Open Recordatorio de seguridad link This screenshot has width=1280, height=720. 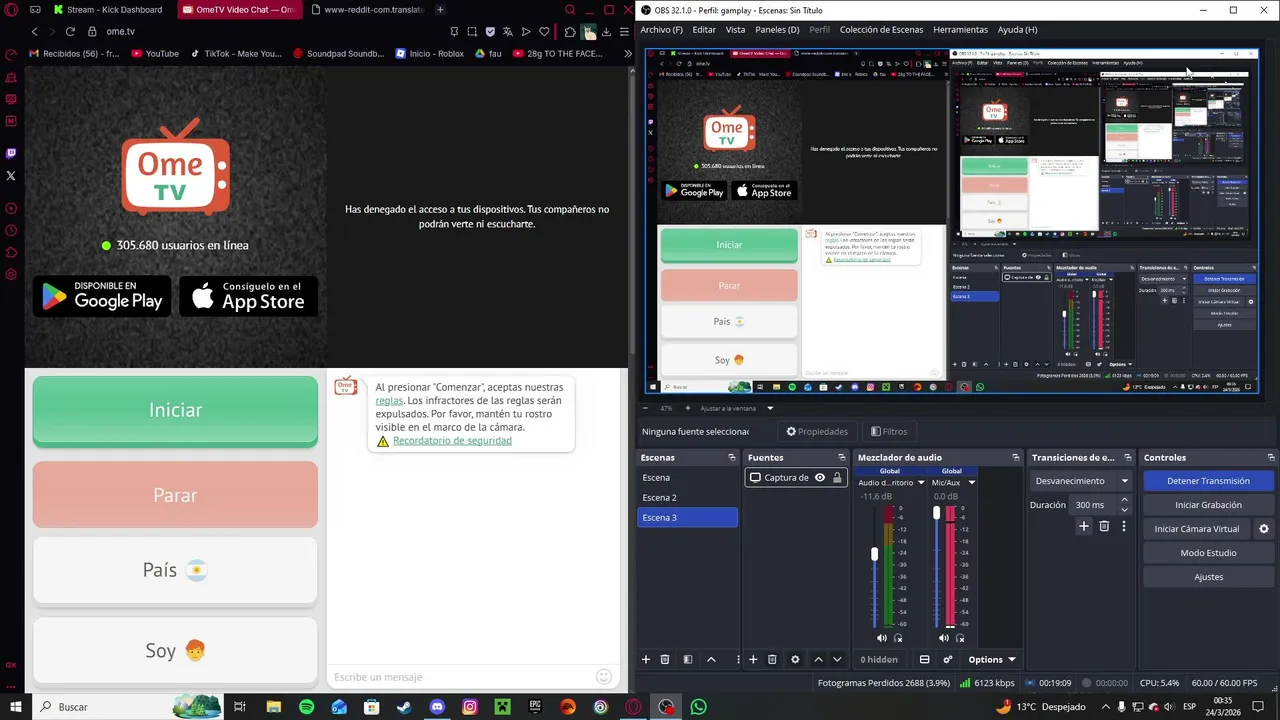pyautogui.click(x=452, y=441)
